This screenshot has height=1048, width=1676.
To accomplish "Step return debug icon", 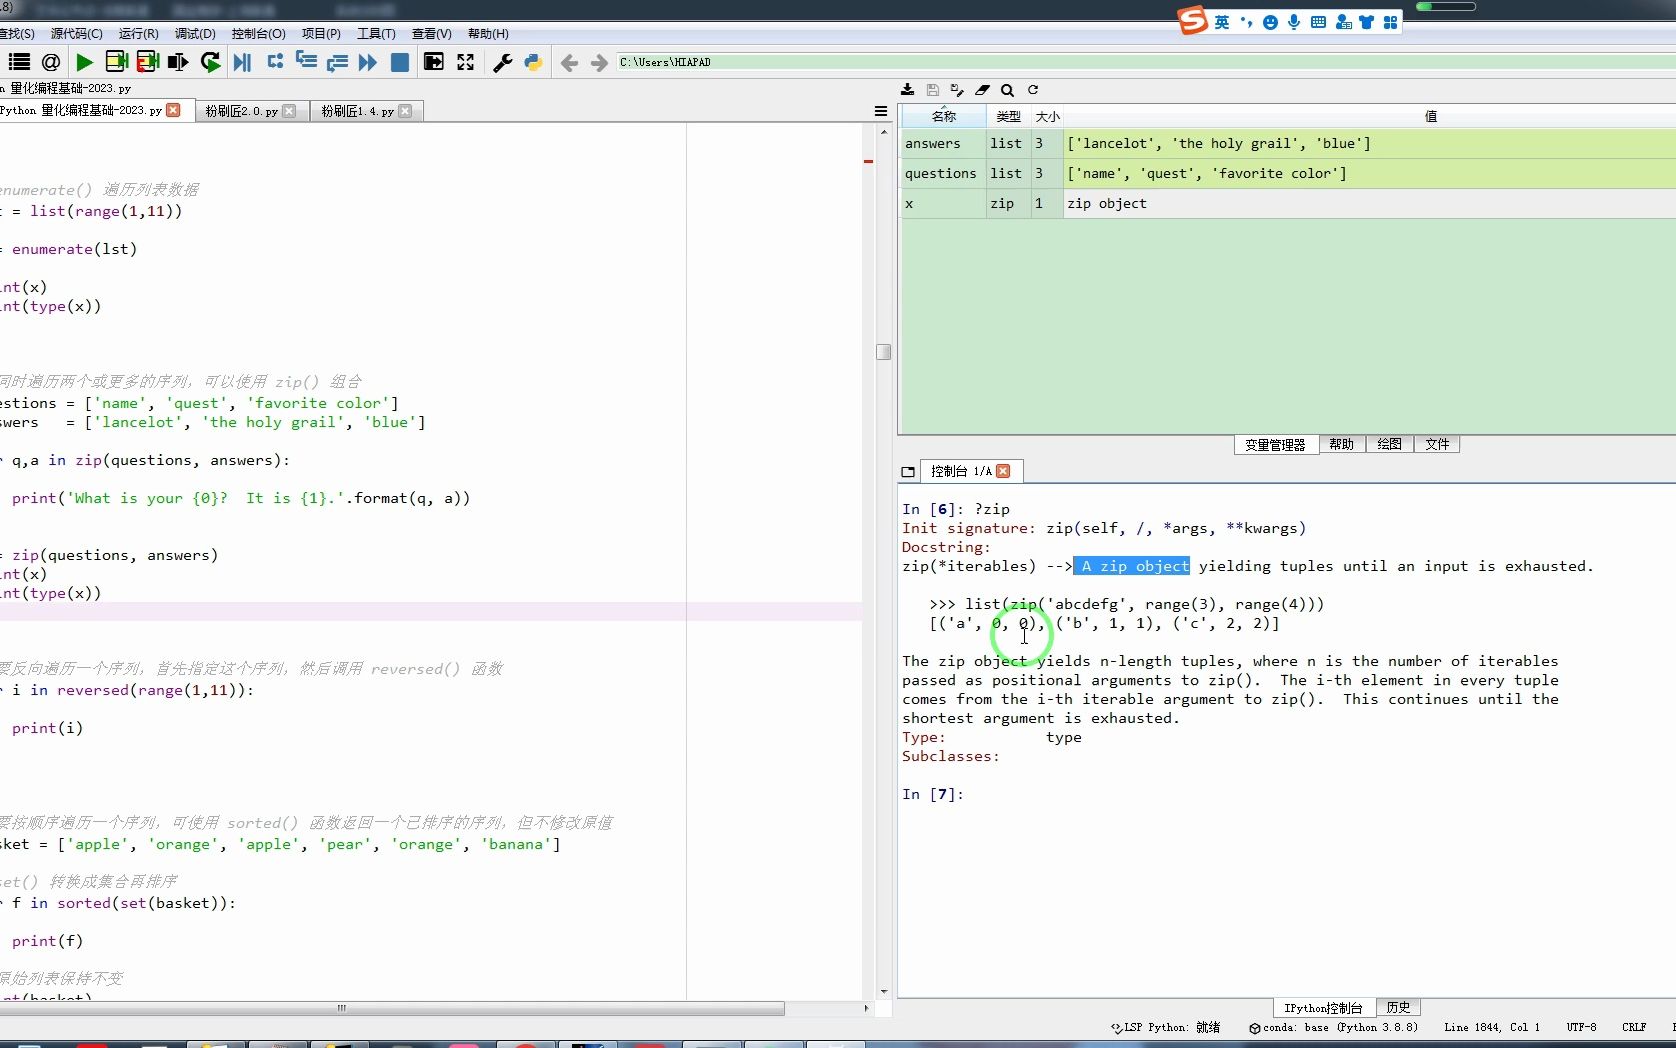I will pyautogui.click(x=337, y=62).
